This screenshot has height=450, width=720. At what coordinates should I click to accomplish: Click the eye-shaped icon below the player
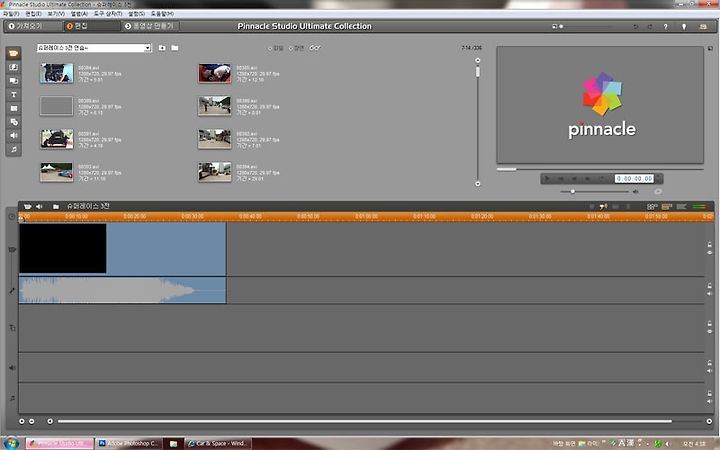[x=658, y=191]
